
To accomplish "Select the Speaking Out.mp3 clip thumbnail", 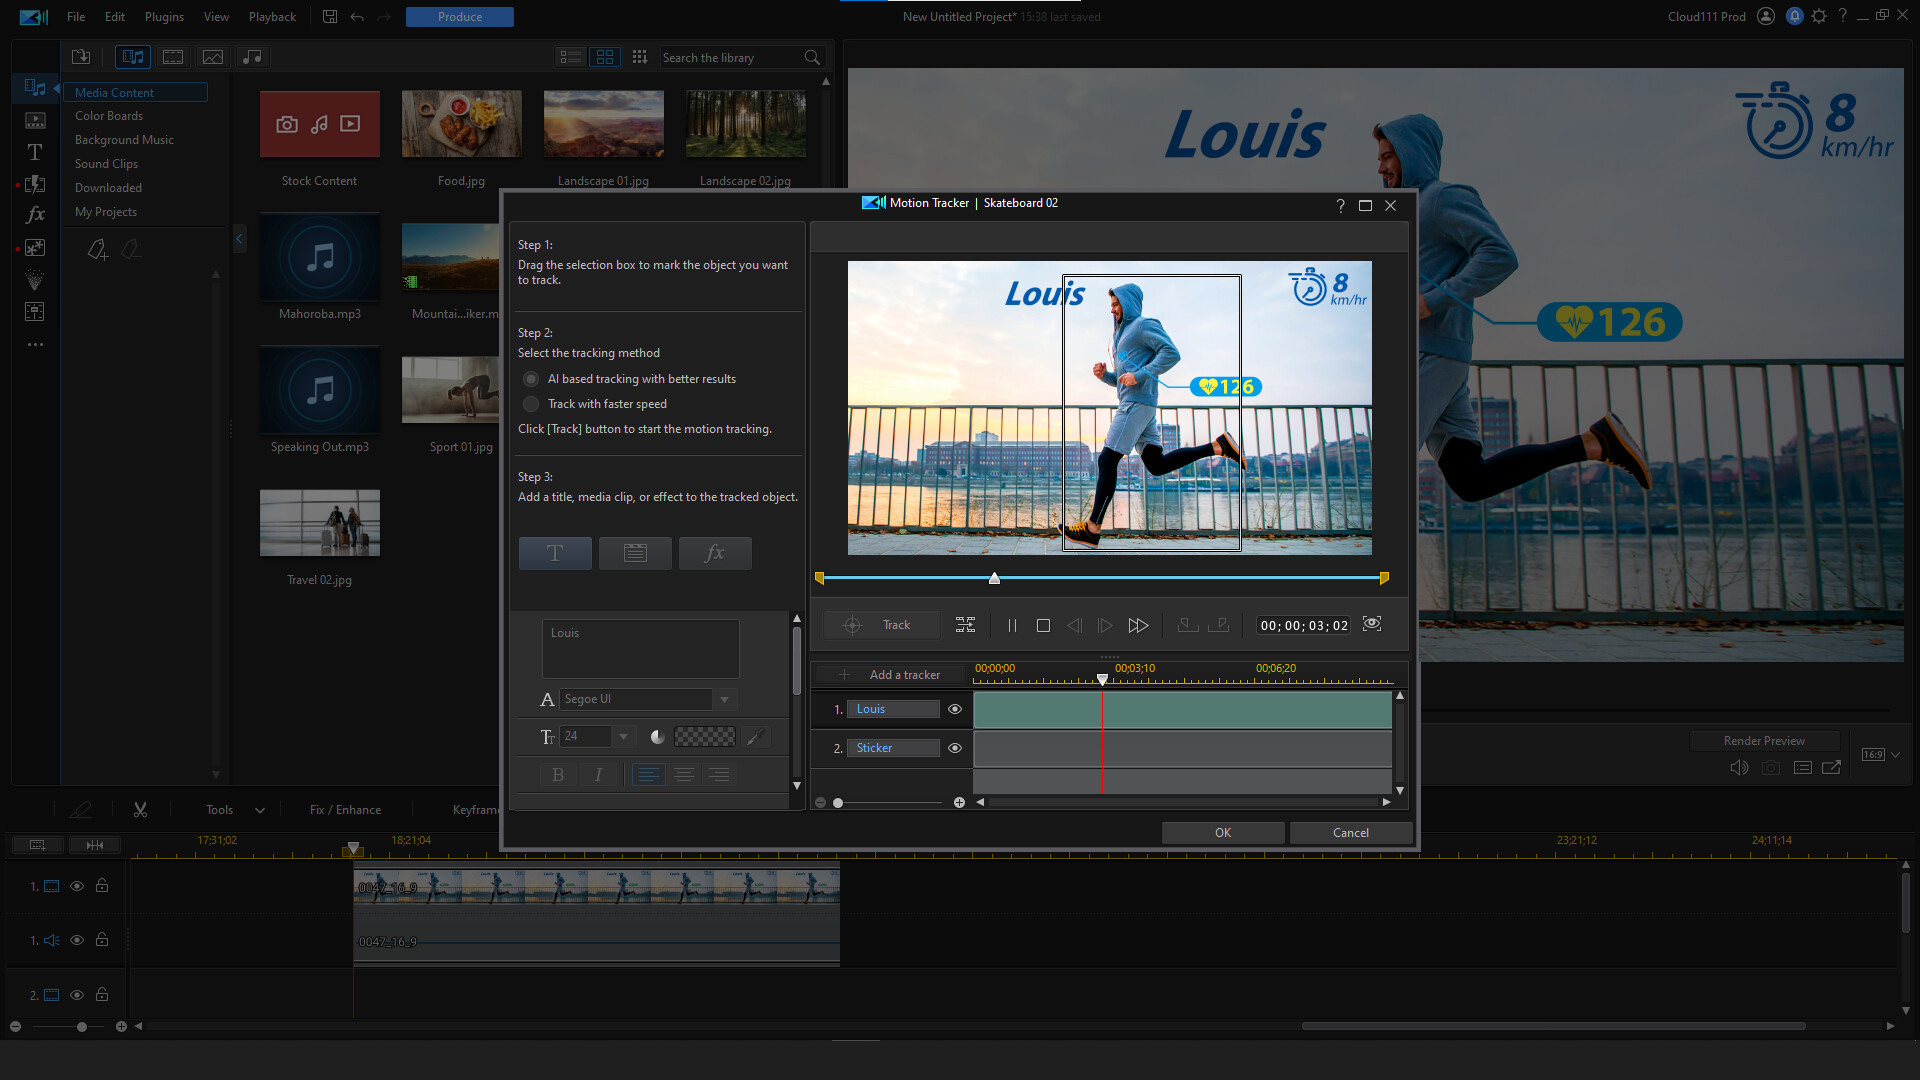I will click(319, 390).
